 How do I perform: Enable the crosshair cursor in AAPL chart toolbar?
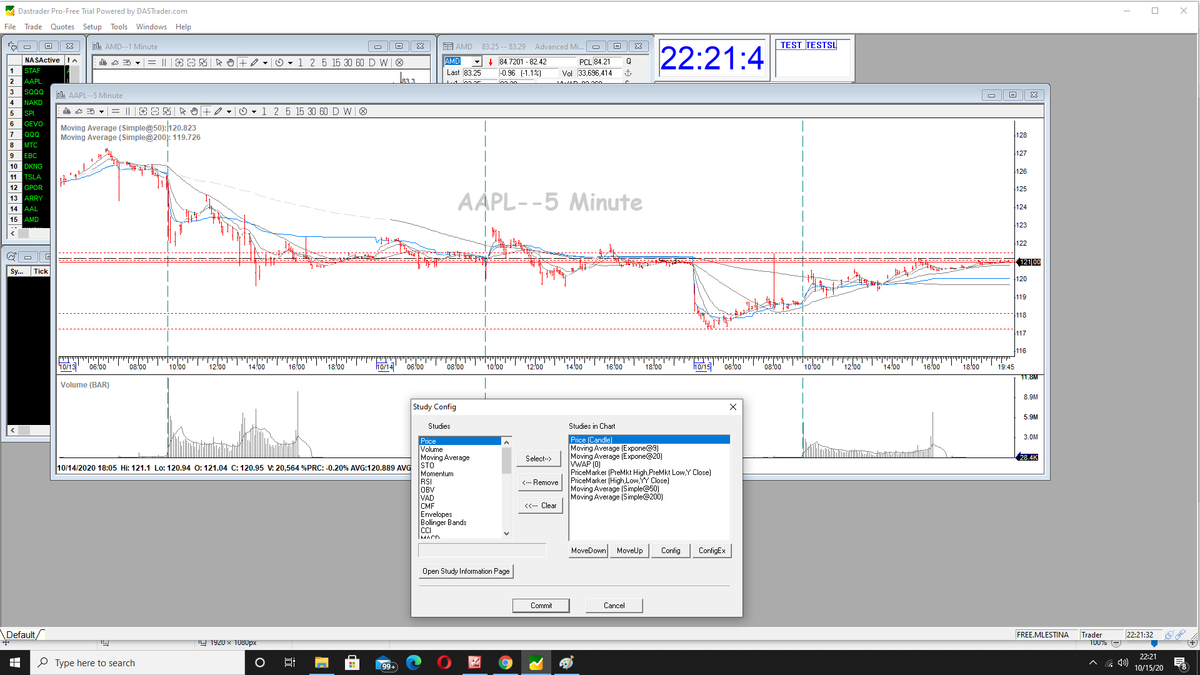[206, 111]
